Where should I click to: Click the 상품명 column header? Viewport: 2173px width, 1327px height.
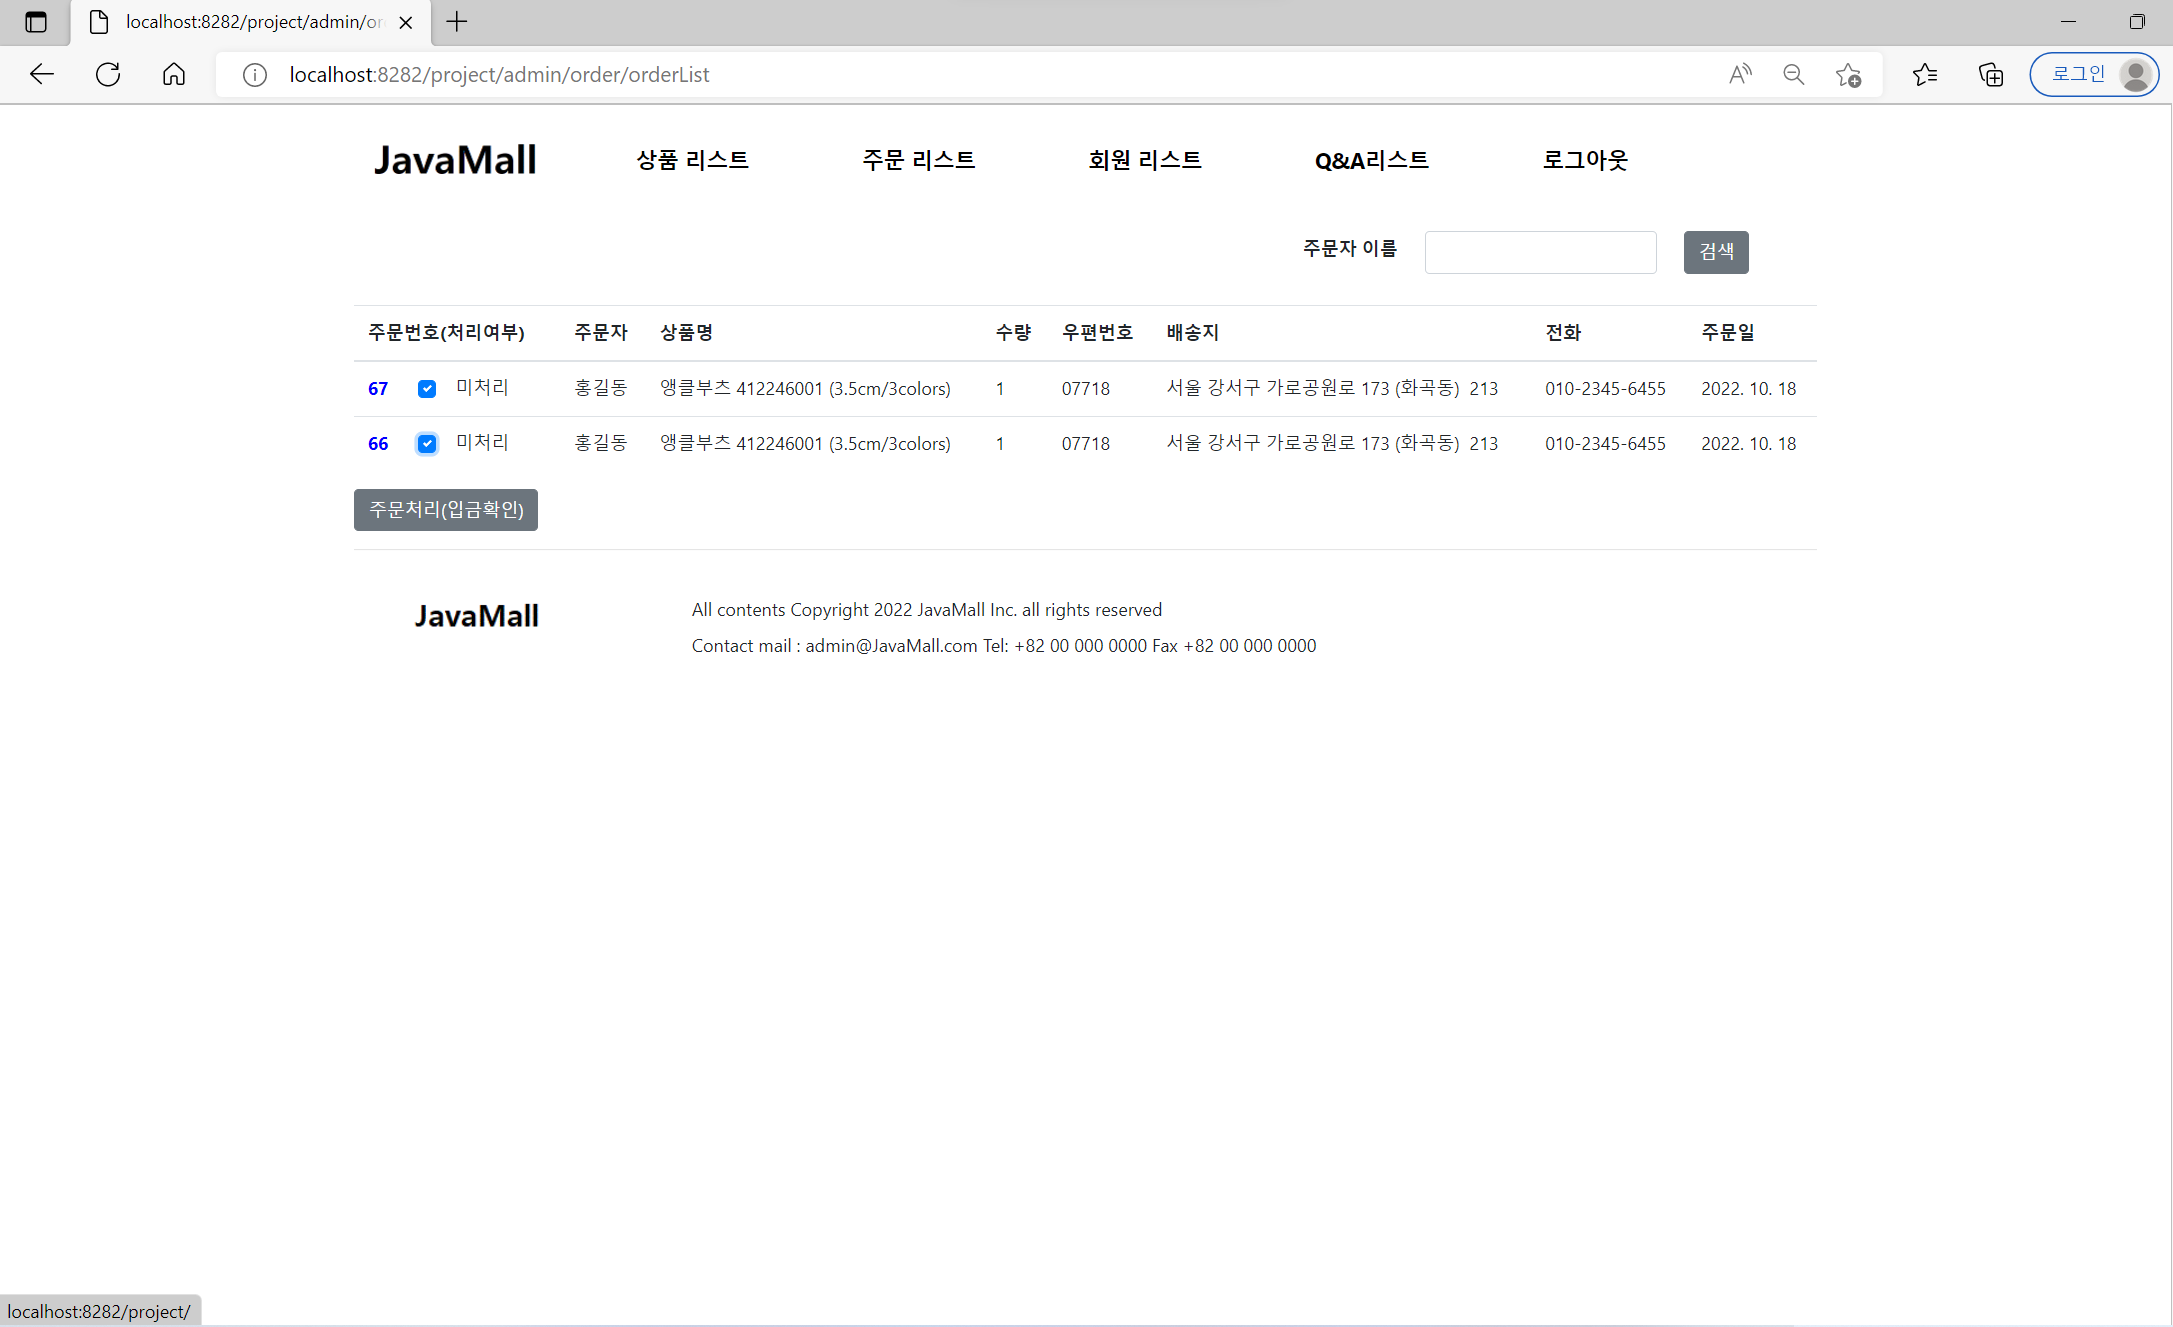coord(686,333)
